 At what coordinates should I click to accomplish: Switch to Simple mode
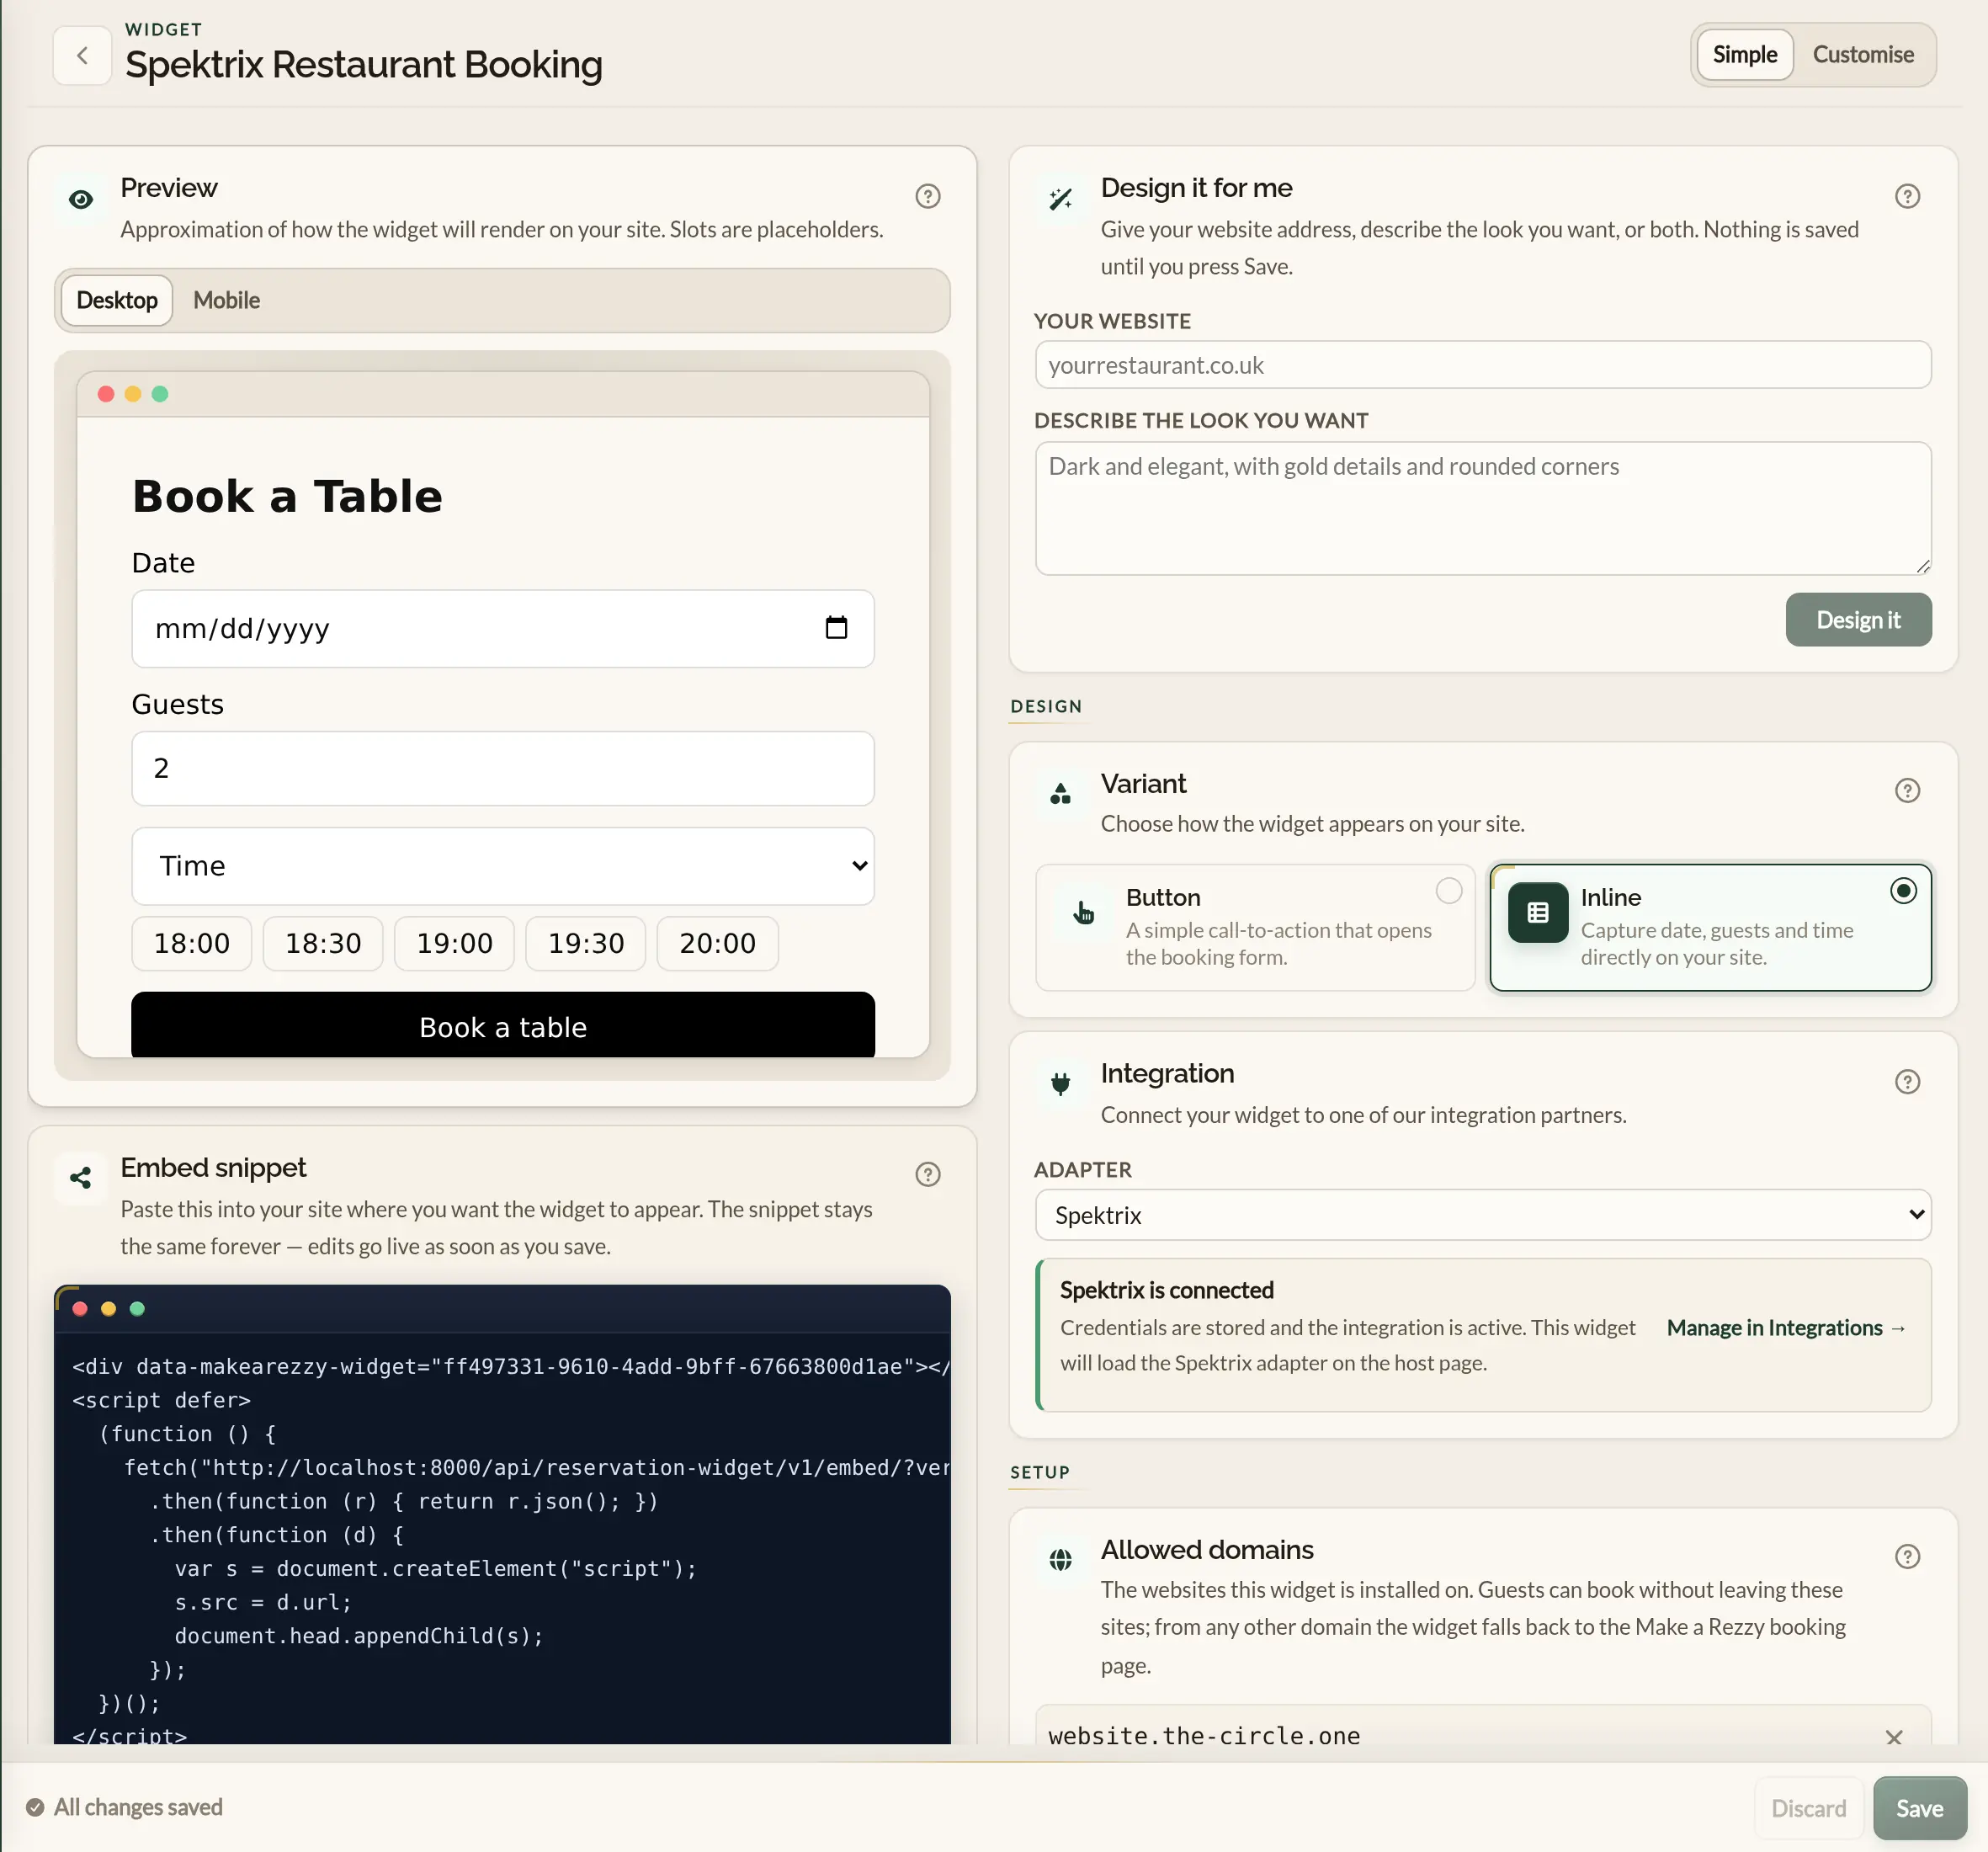pos(1744,55)
